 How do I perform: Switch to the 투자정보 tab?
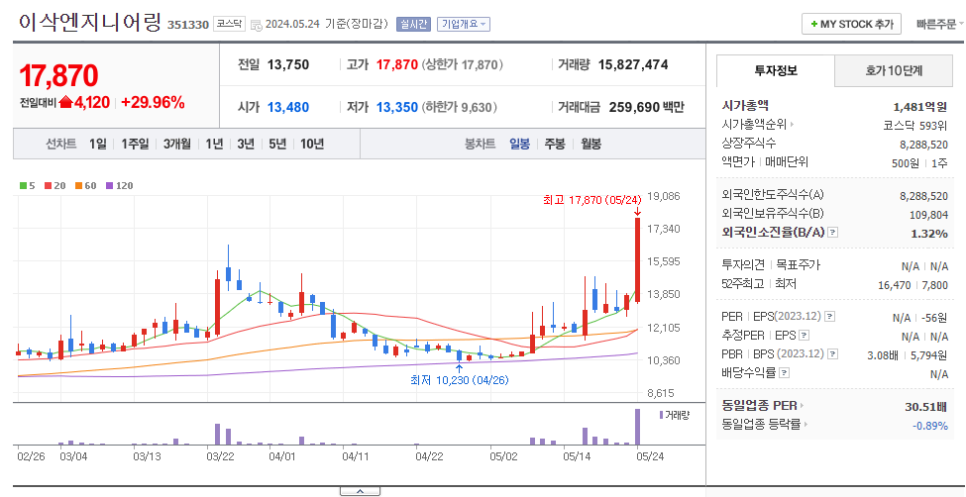pyautogui.click(x=776, y=71)
